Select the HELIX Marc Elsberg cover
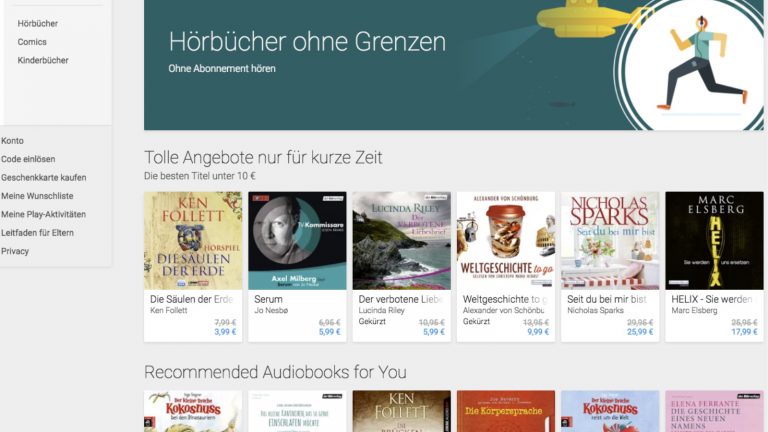This screenshot has height=432, width=768. [715, 240]
